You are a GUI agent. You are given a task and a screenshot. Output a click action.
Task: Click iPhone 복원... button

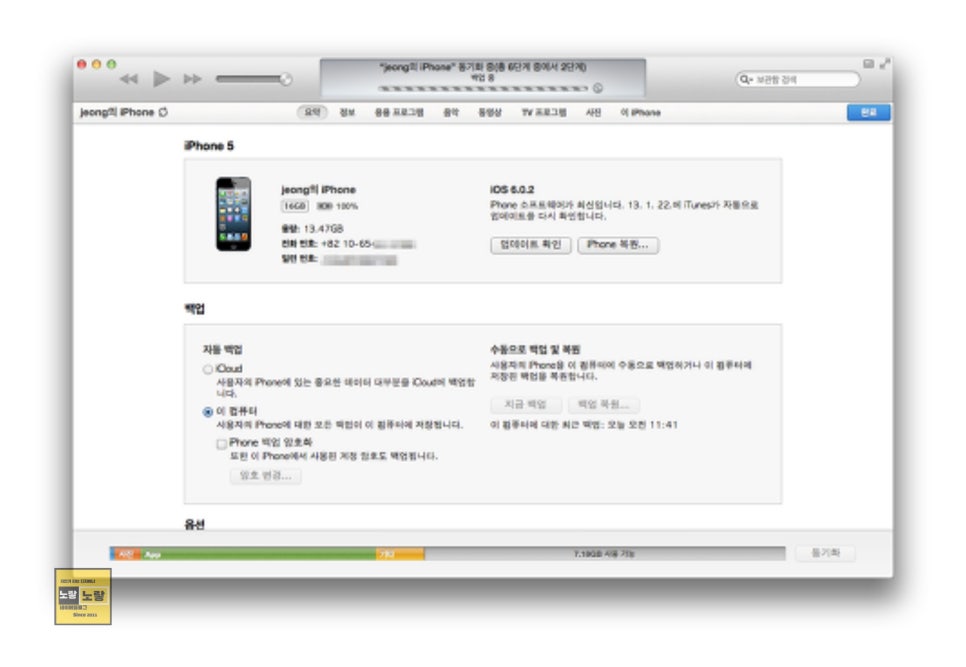[618, 245]
